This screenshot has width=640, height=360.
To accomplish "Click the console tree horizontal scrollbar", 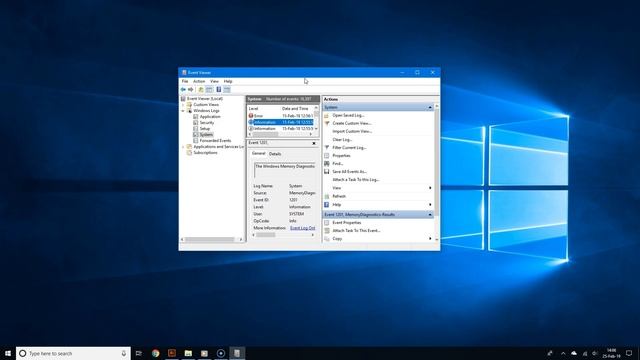I will coord(212,240).
